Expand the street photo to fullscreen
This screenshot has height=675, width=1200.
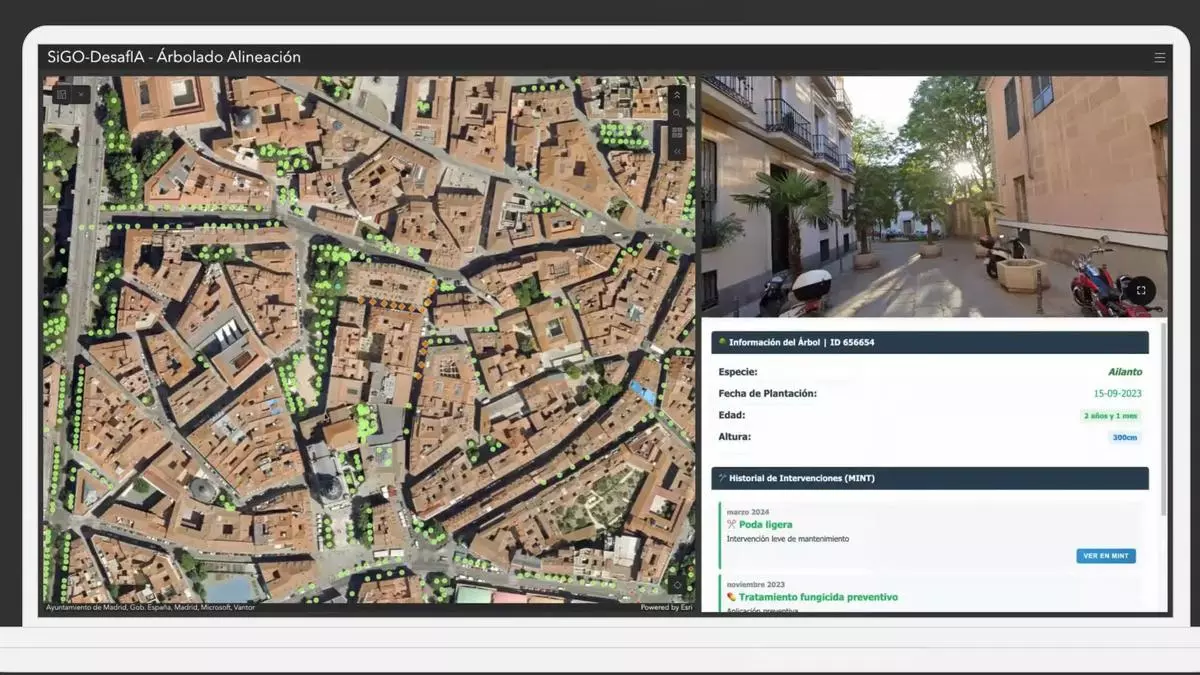tap(1141, 290)
